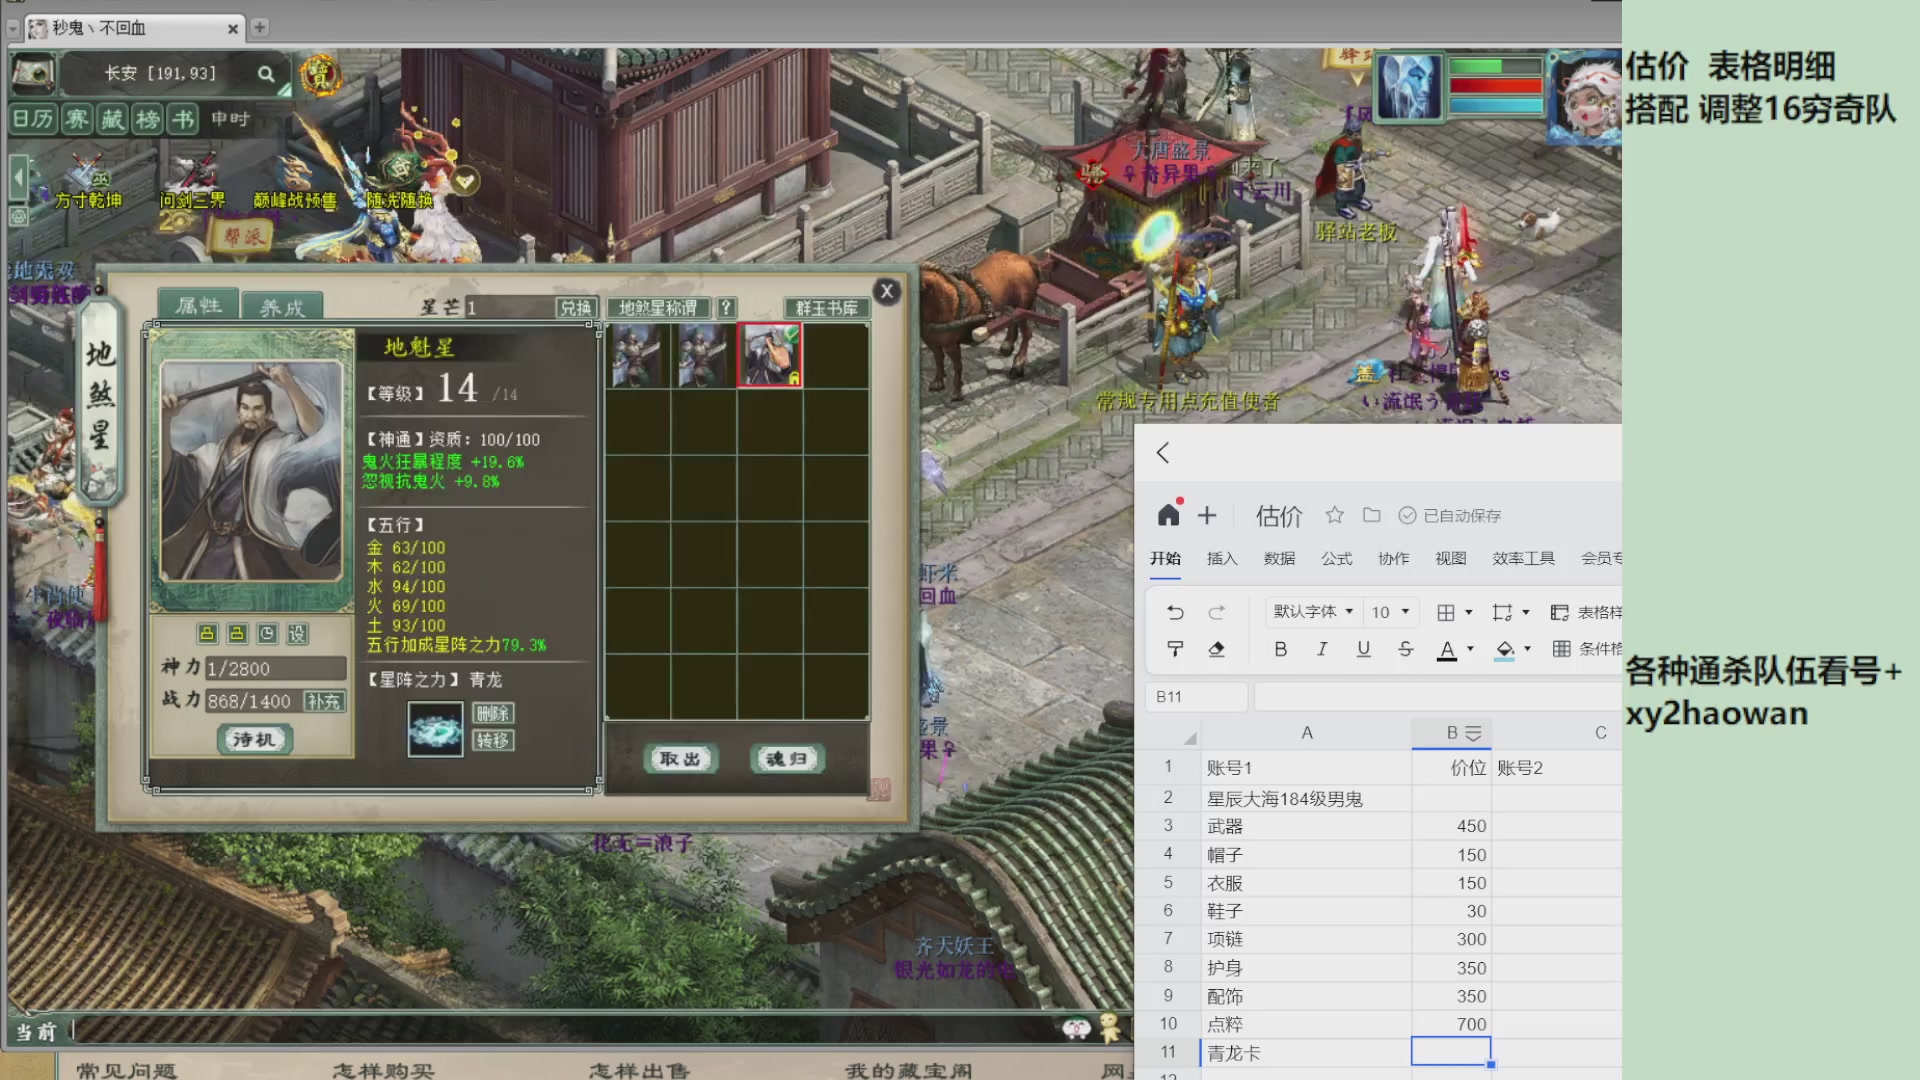1920x1080 pixels.
Task: Click the 神力 1/2800 progress bar
Action: pyautogui.click(x=276, y=668)
